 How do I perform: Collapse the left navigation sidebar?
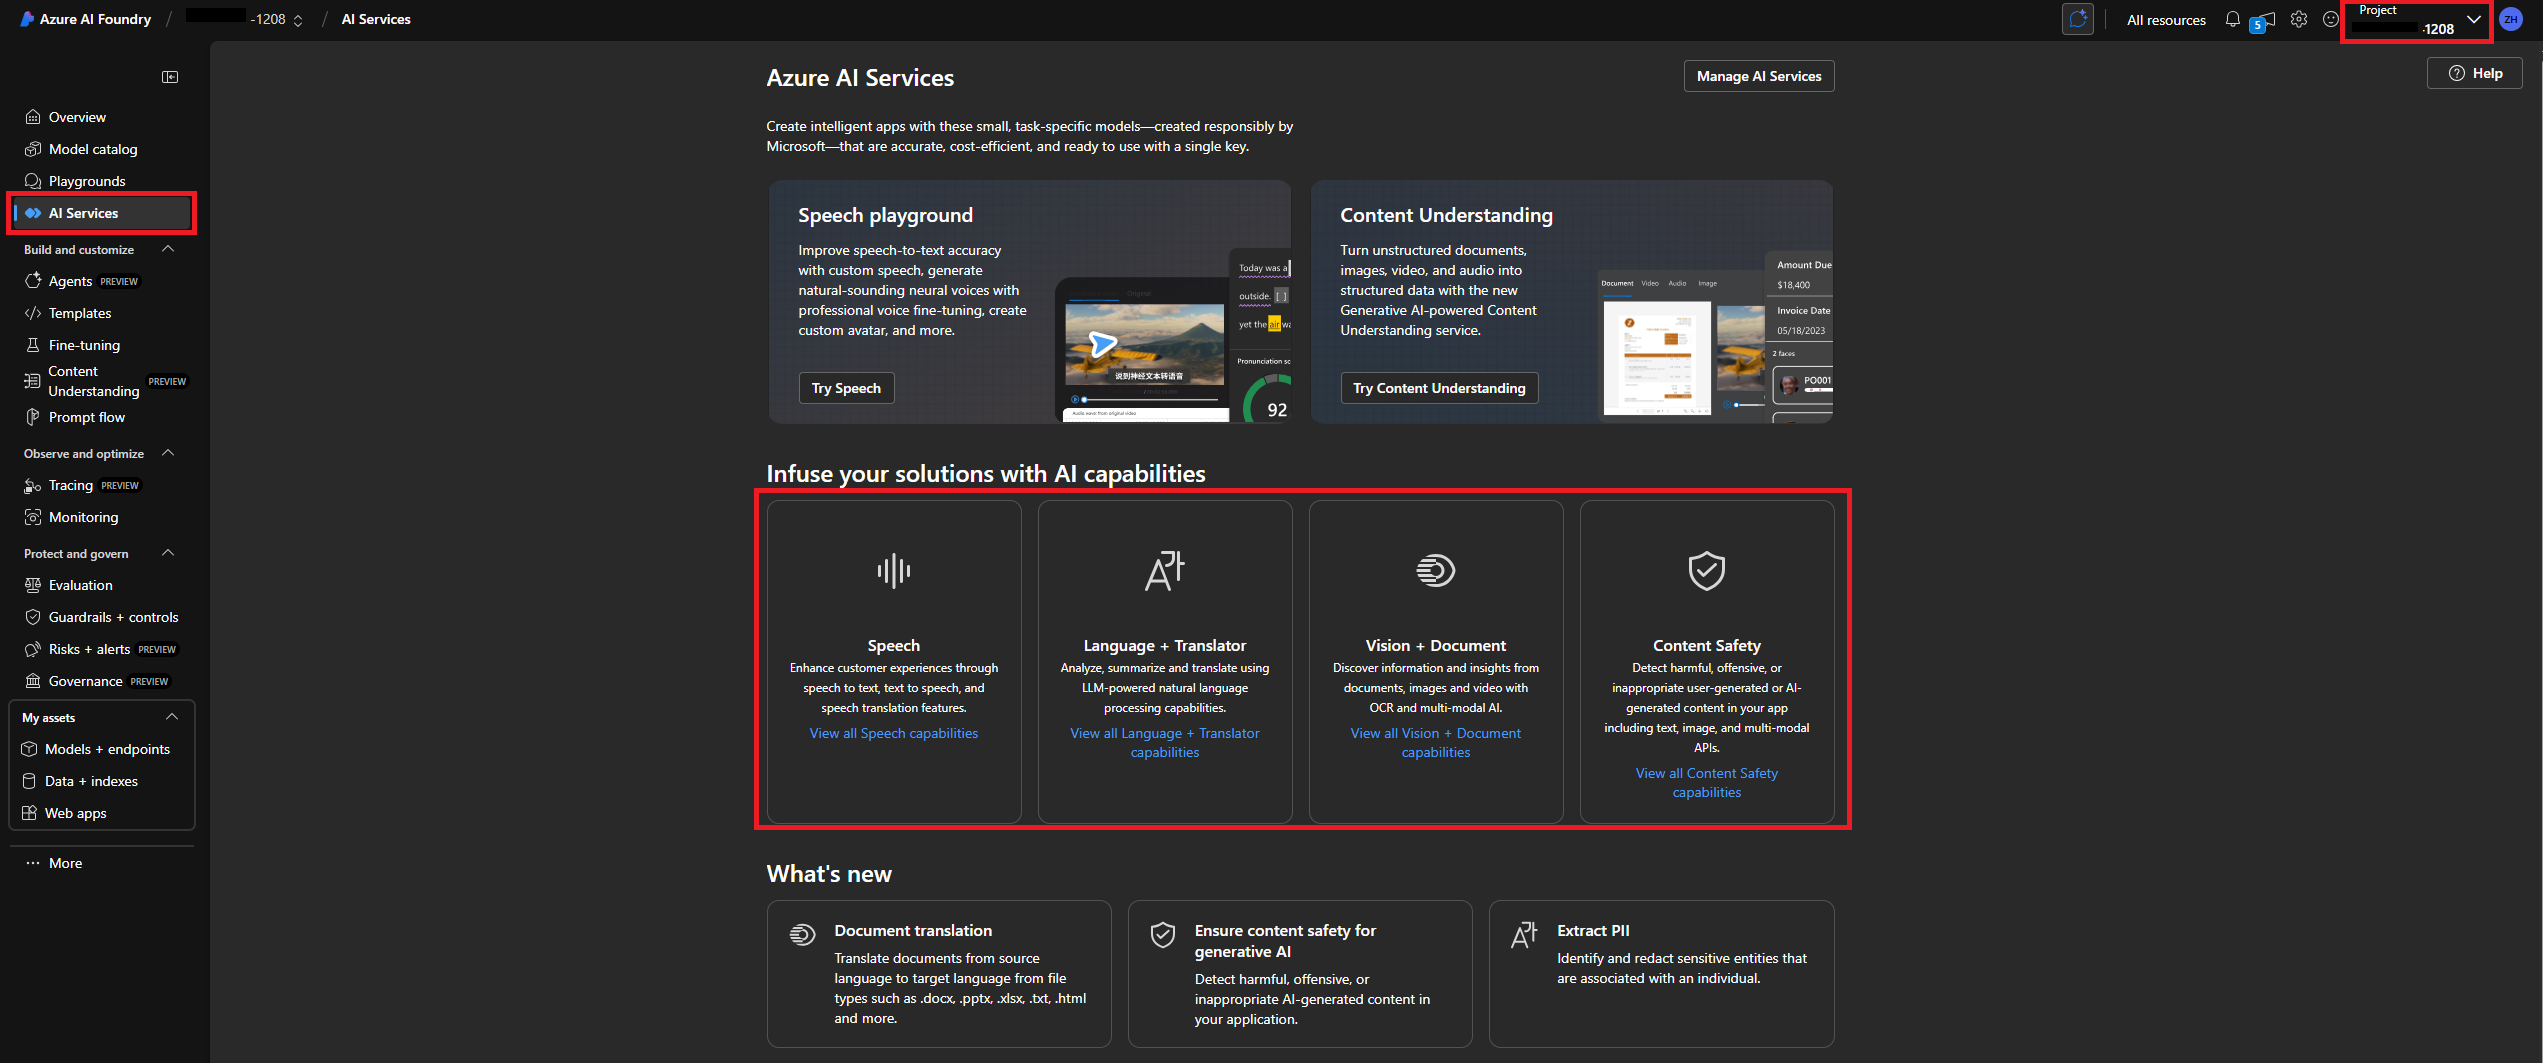coord(170,77)
